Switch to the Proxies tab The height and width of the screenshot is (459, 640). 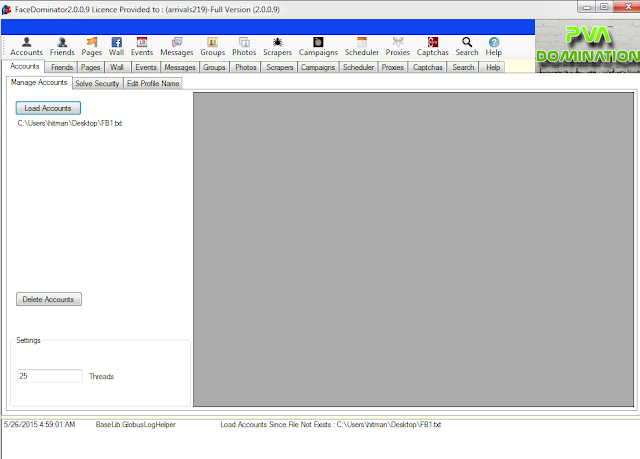[393, 67]
